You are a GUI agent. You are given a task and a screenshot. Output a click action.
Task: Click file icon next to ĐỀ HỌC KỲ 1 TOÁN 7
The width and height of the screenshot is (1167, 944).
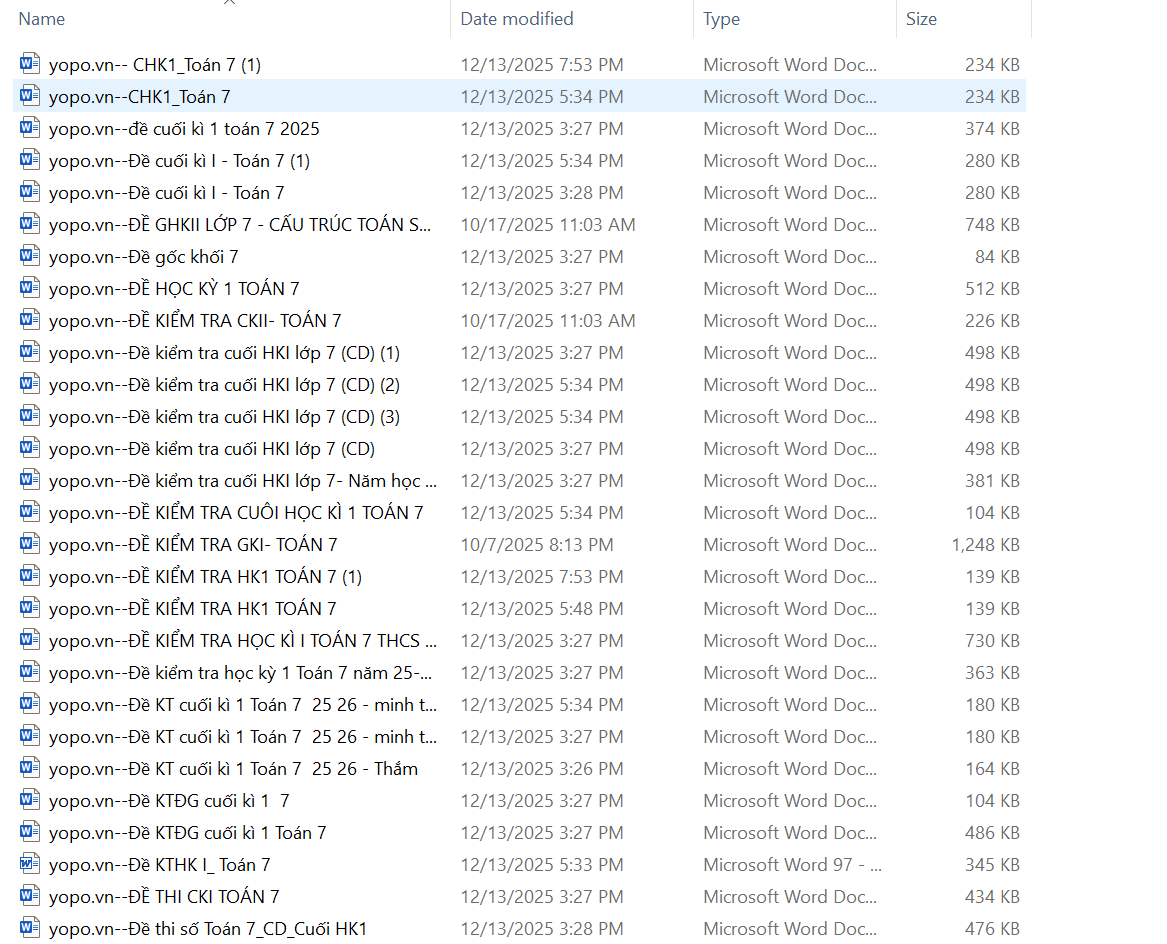click(x=30, y=289)
